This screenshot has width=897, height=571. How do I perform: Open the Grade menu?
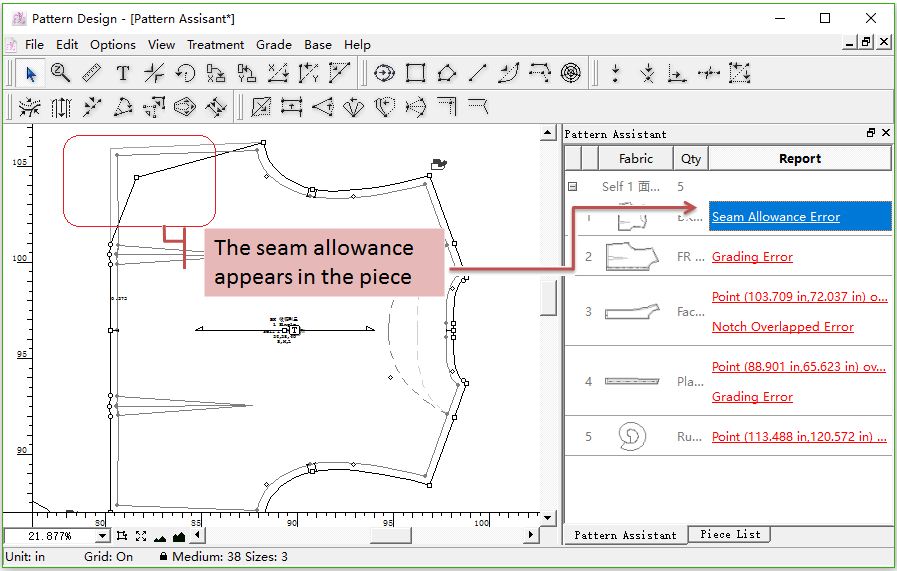pos(274,45)
